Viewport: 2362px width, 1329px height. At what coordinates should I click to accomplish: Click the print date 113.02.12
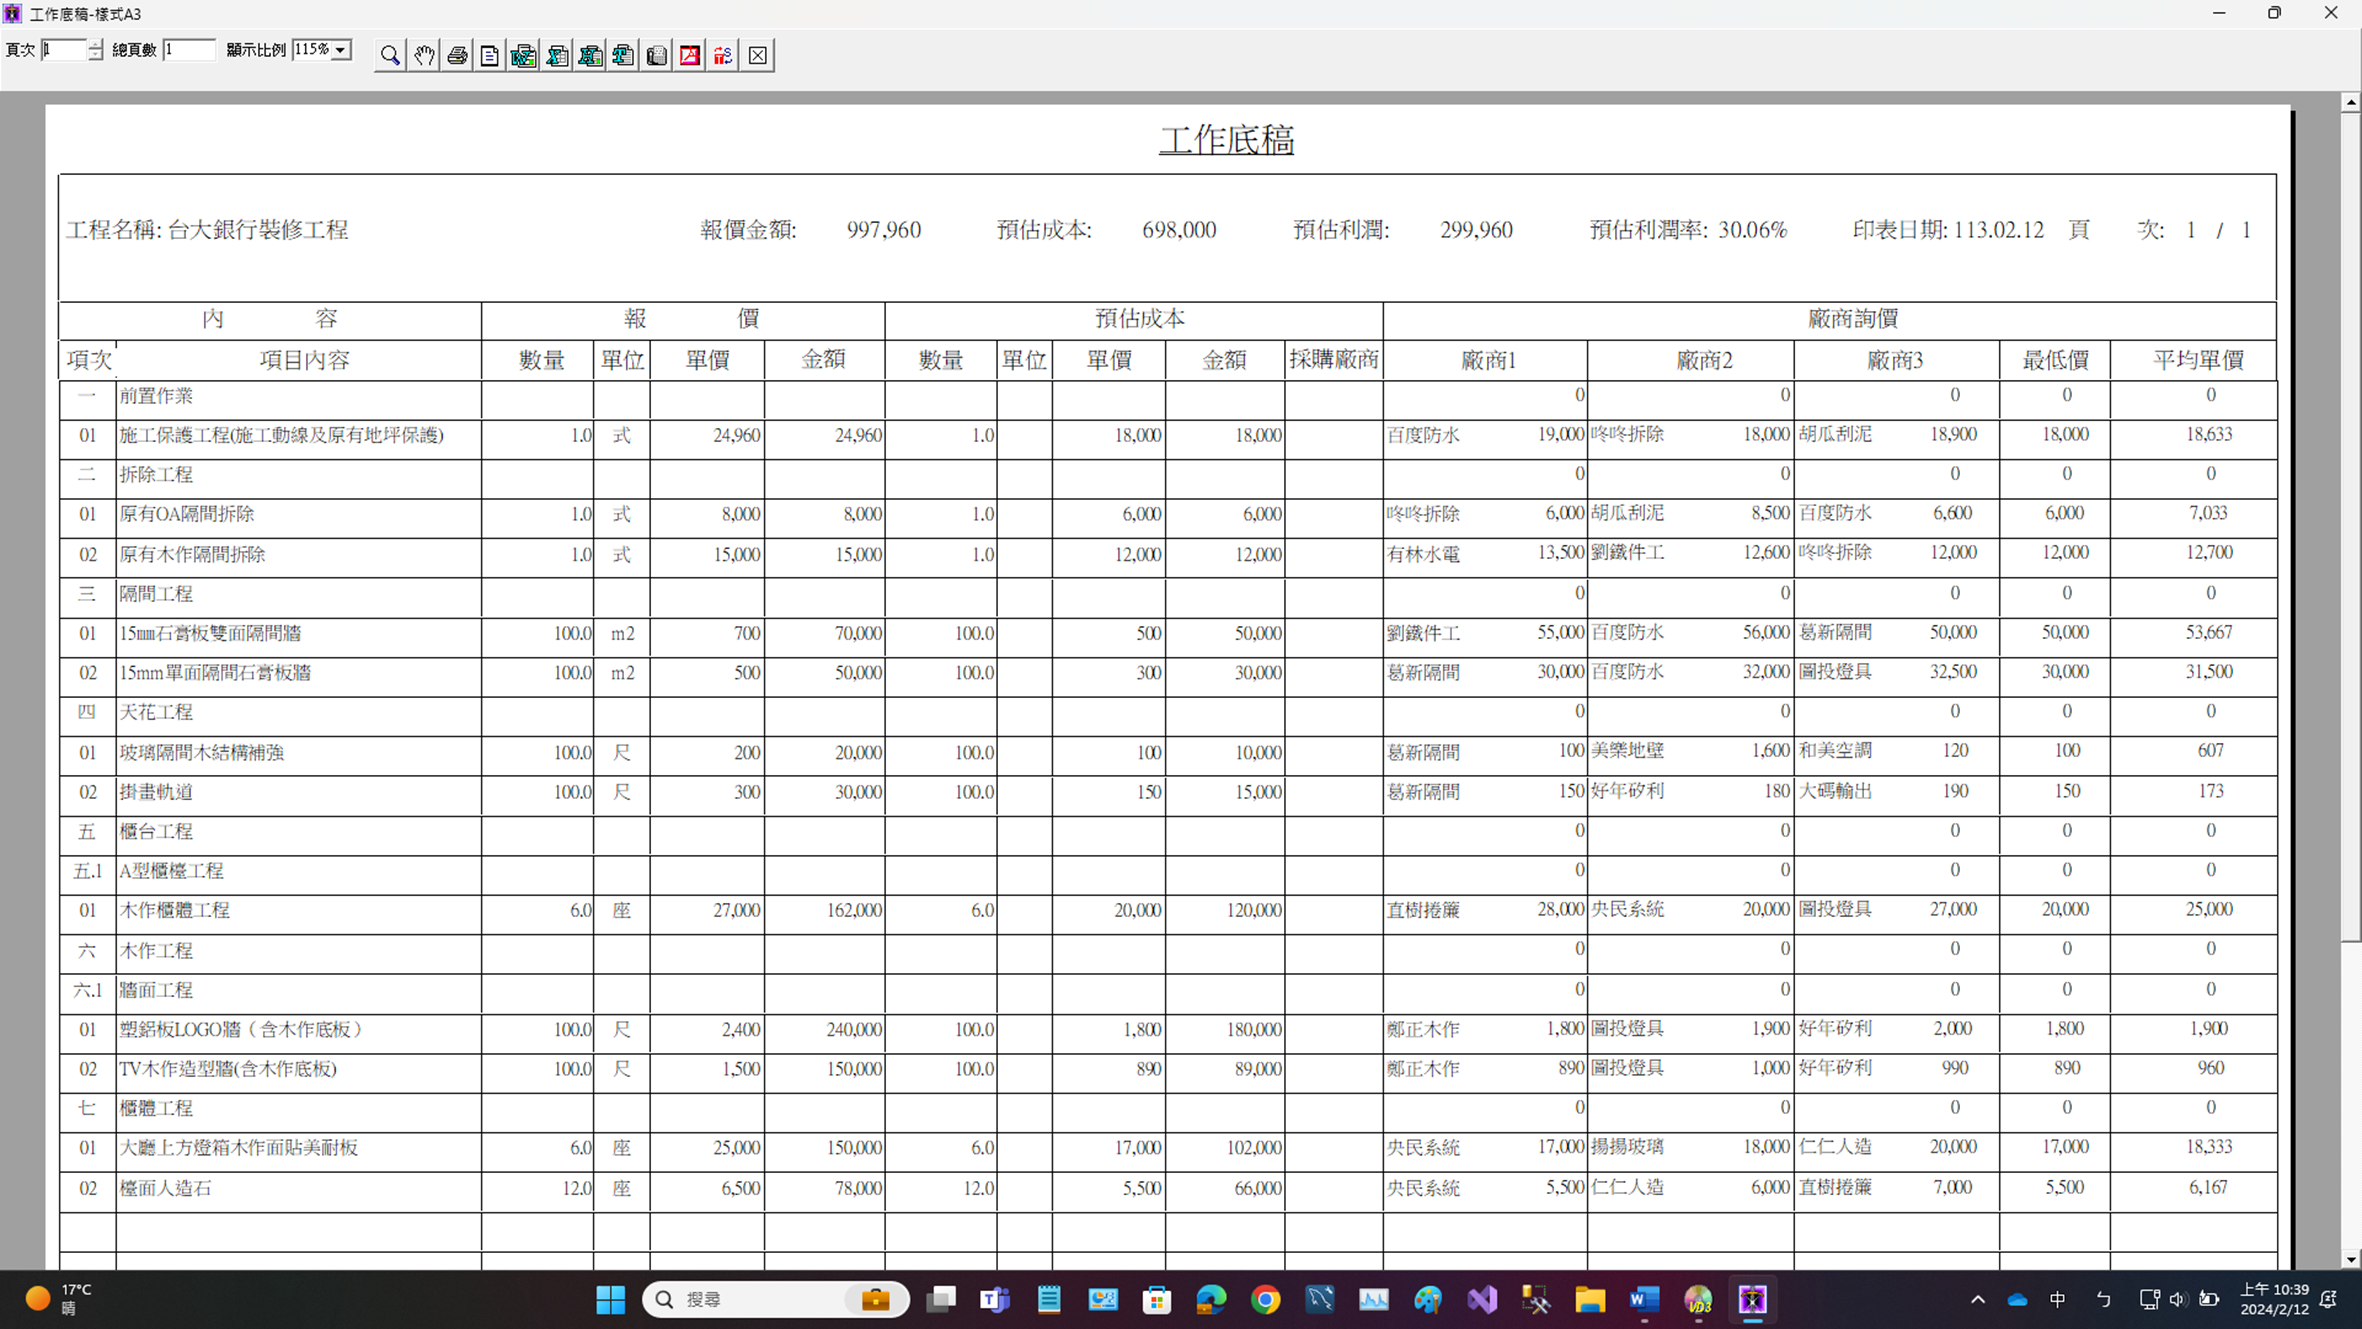click(1998, 230)
